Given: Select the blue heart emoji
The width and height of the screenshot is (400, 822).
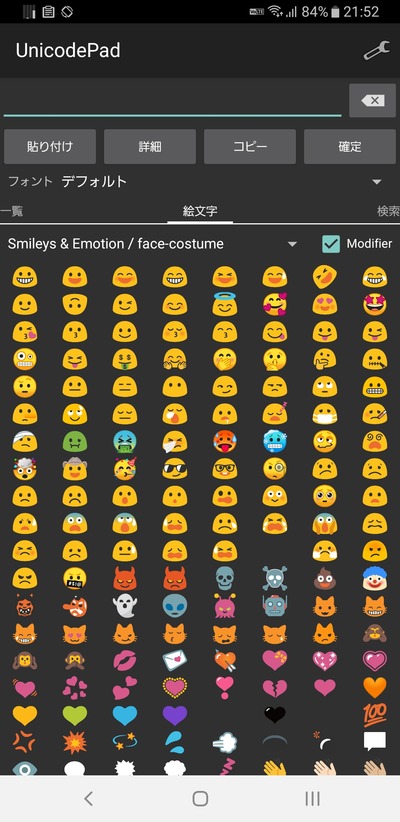Looking at the screenshot, I should coord(125,715).
